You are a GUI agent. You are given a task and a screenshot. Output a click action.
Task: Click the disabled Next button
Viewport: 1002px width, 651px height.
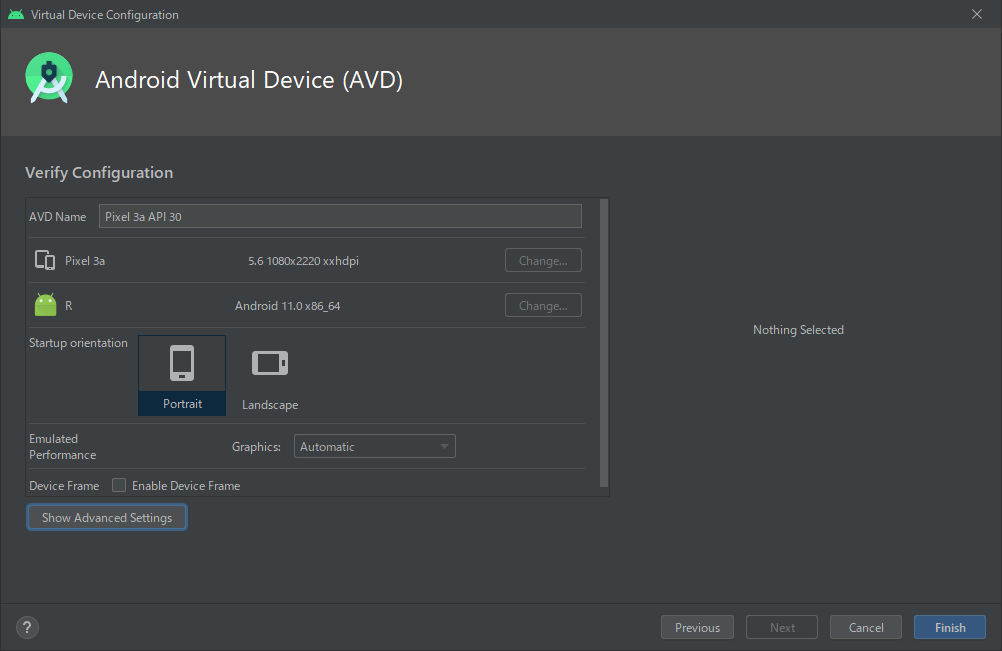click(782, 627)
